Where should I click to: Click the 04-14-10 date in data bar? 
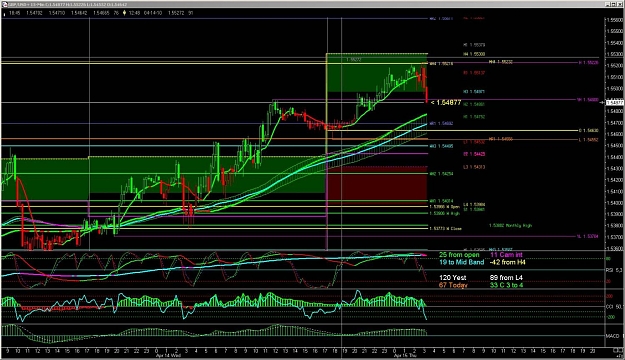[153, 13]
